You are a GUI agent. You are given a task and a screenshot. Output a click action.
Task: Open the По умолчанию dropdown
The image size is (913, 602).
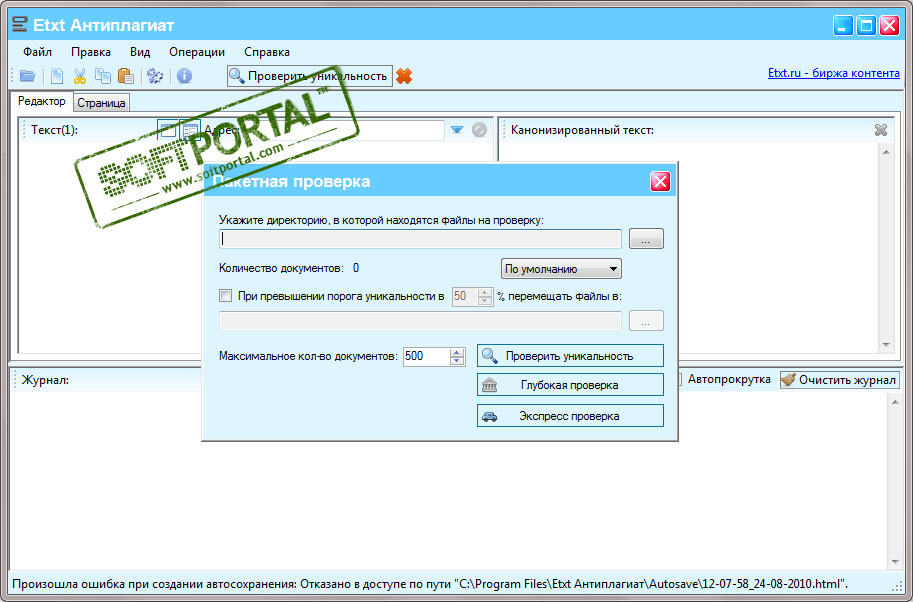[561, 269]
